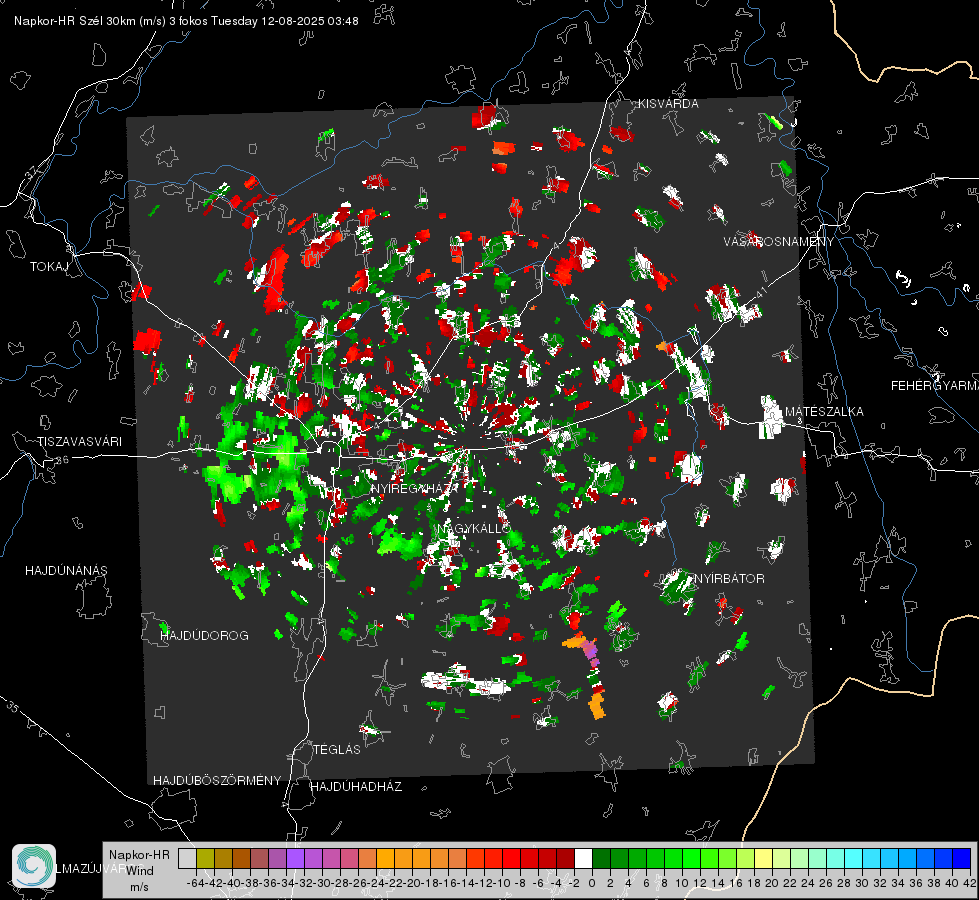Pick the dark blue swatch above 40
Viewport: 979px width, 900px height.
click(962, 858)
